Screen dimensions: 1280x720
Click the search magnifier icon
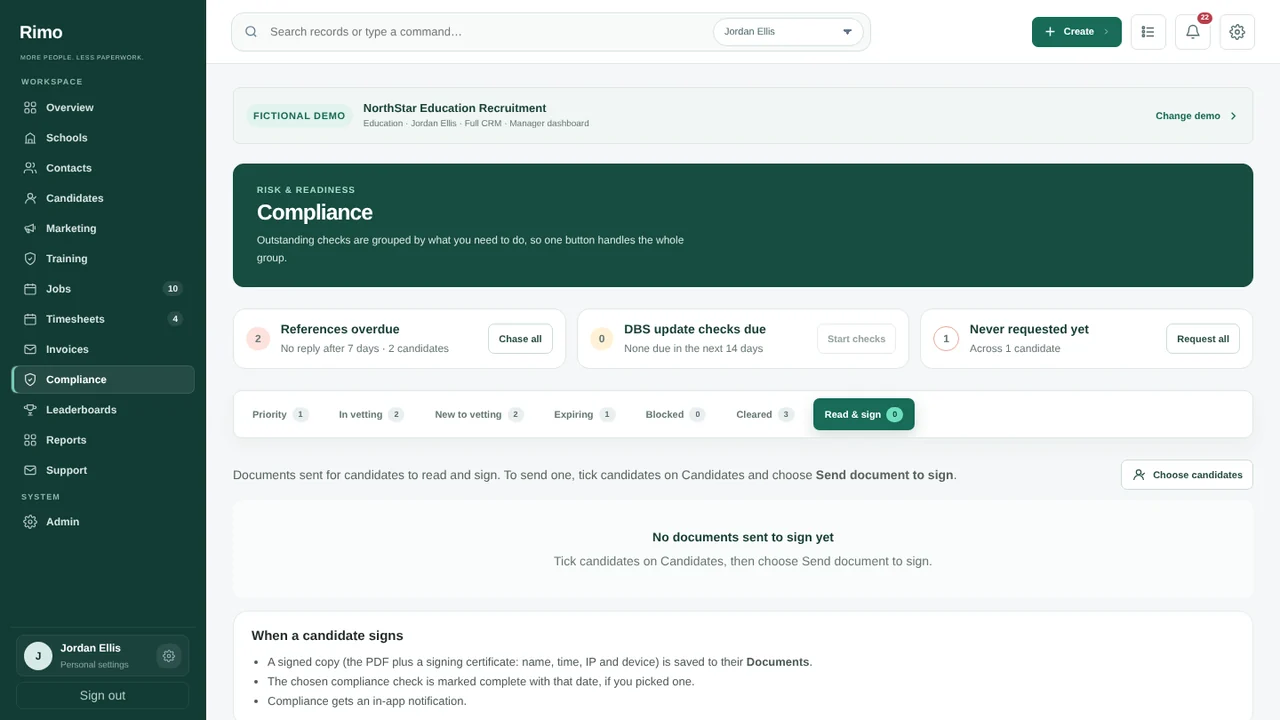251,32
